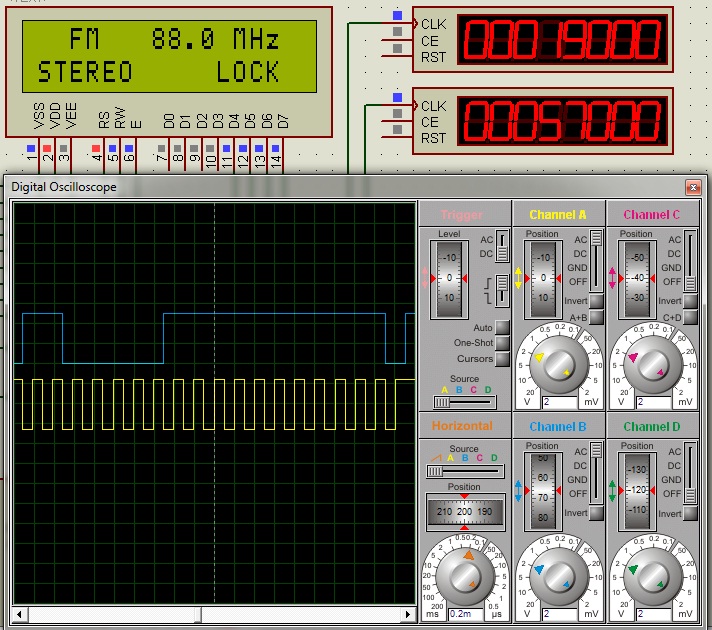The width and height of the screenshot is (712, 630).
Task: Click the bottom counter display 00057000
Action: point(562,120)
